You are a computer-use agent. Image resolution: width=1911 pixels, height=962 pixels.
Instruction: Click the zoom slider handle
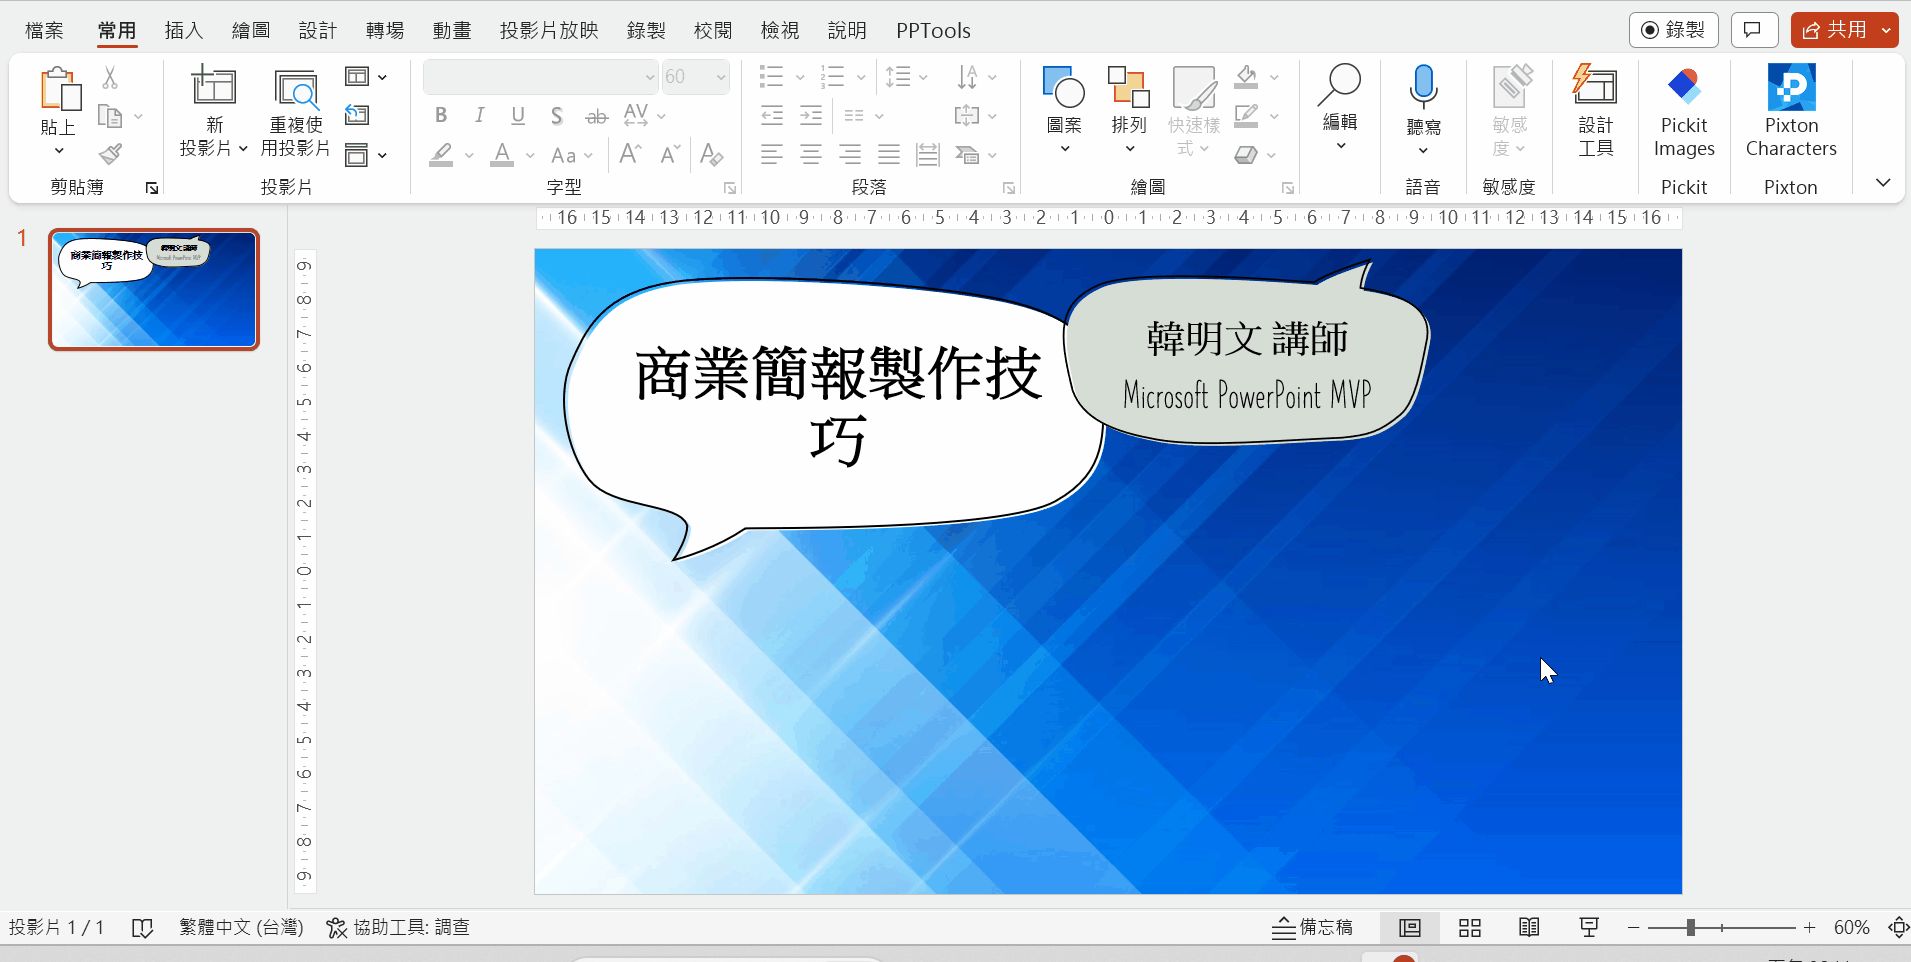tap(1690, 928)
